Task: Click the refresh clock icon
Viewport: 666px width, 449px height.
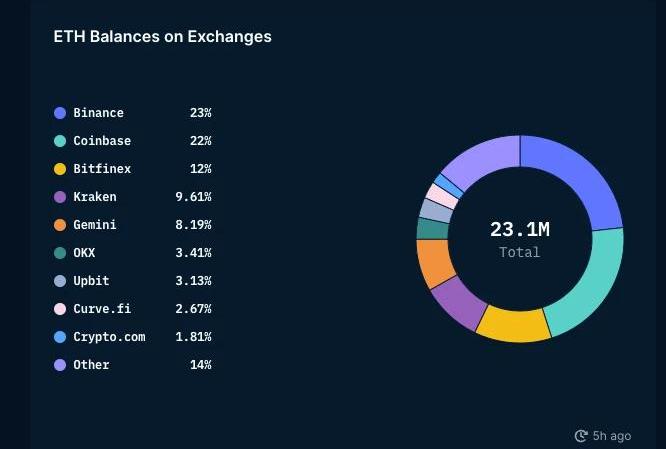Action: click(x=581, y=436)
